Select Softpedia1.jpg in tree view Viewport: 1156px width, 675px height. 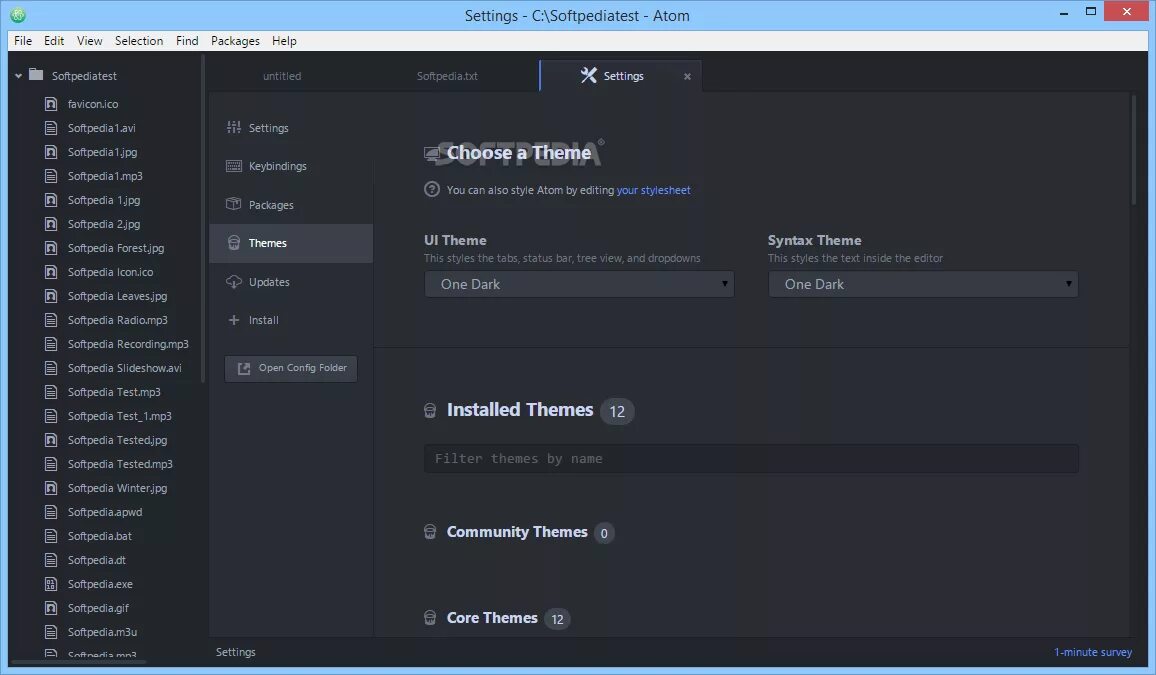click(x=102, y=152)
